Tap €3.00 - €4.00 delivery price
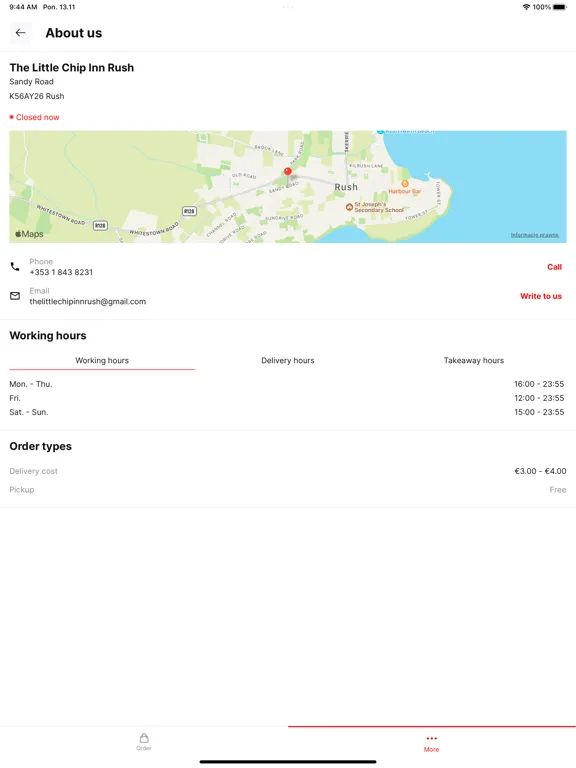Image resolution: width=576 pixels, height=768 pixels. pyautogui.click(x=540, y=471)
